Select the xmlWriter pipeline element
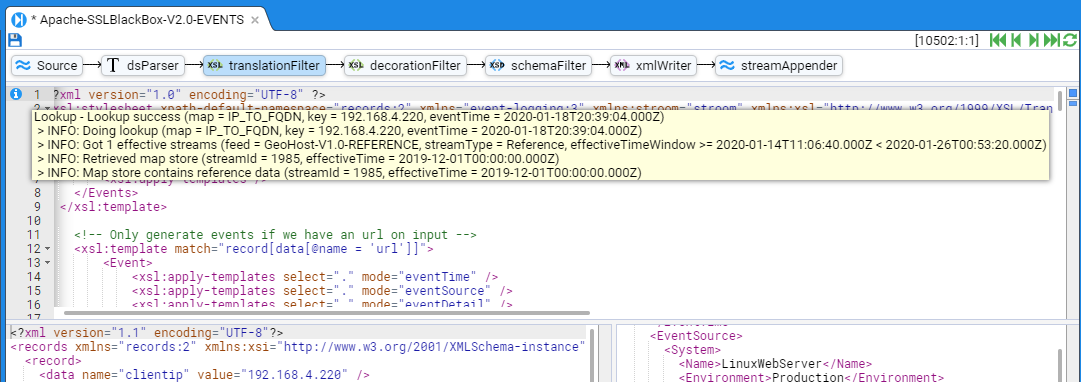The width and height of the screenshot is (1081, 382). (654, 66)
